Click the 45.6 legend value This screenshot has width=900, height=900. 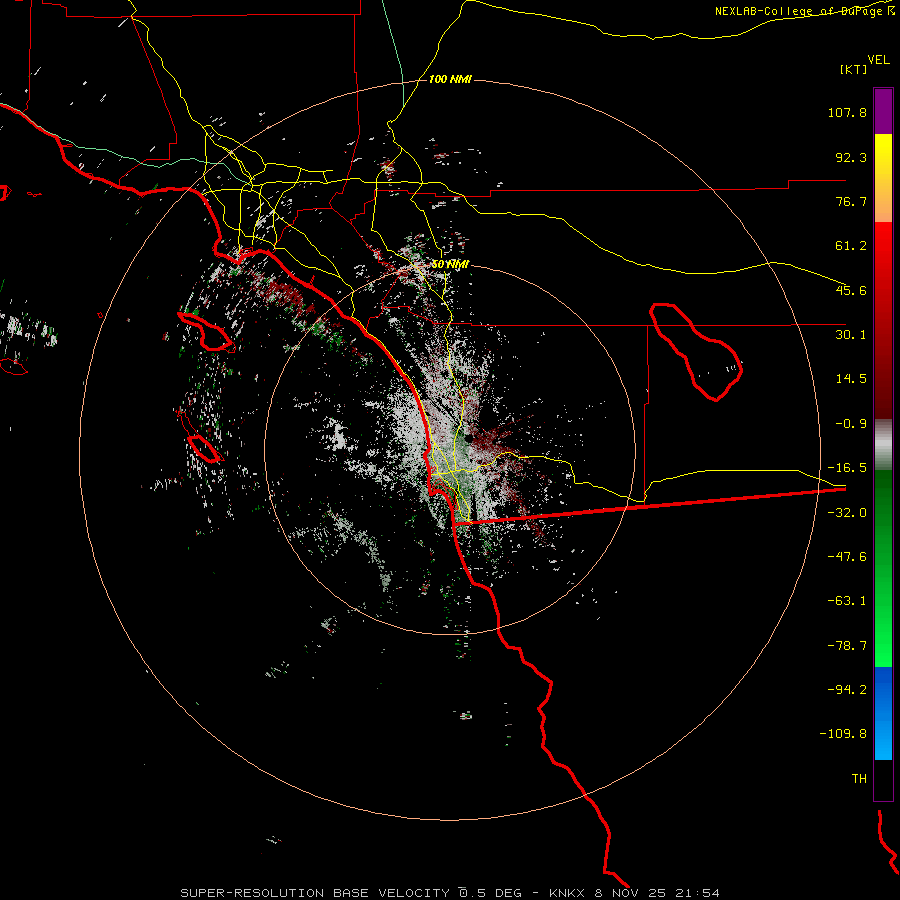(851, 290)
